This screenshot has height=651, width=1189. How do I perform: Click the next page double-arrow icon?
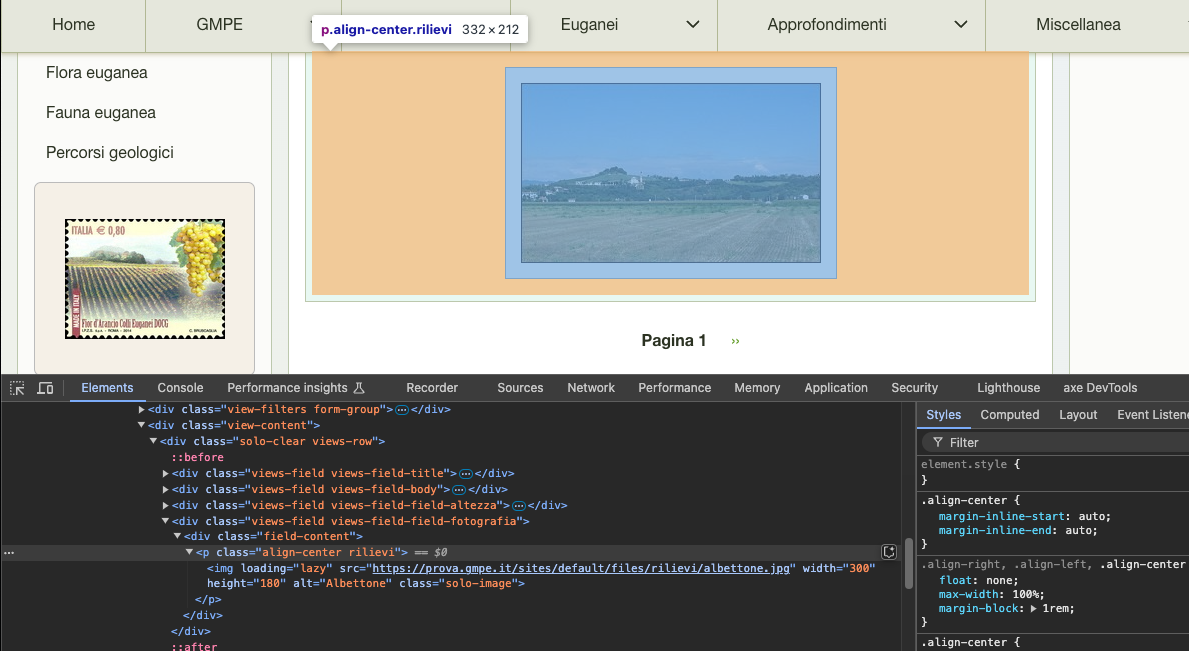(x=736, y=341)
